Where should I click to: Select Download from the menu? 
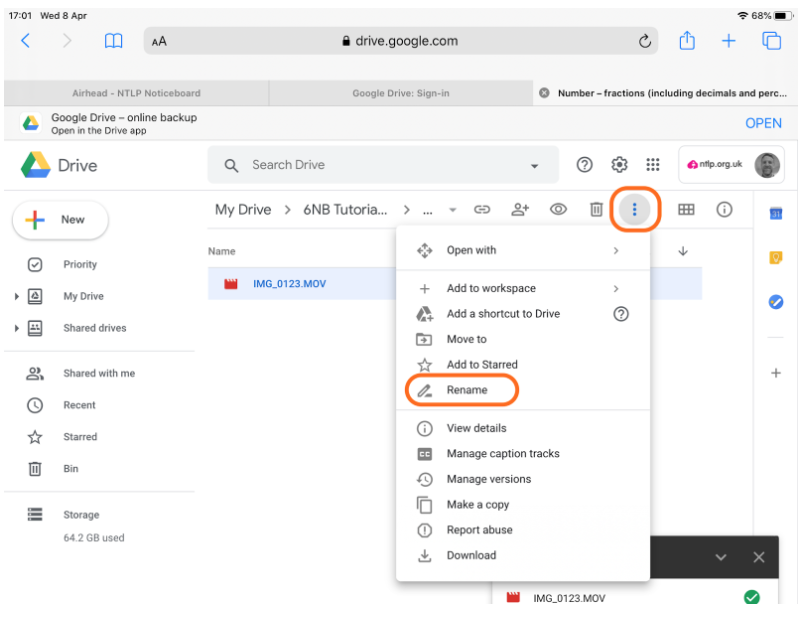point(523,556)
